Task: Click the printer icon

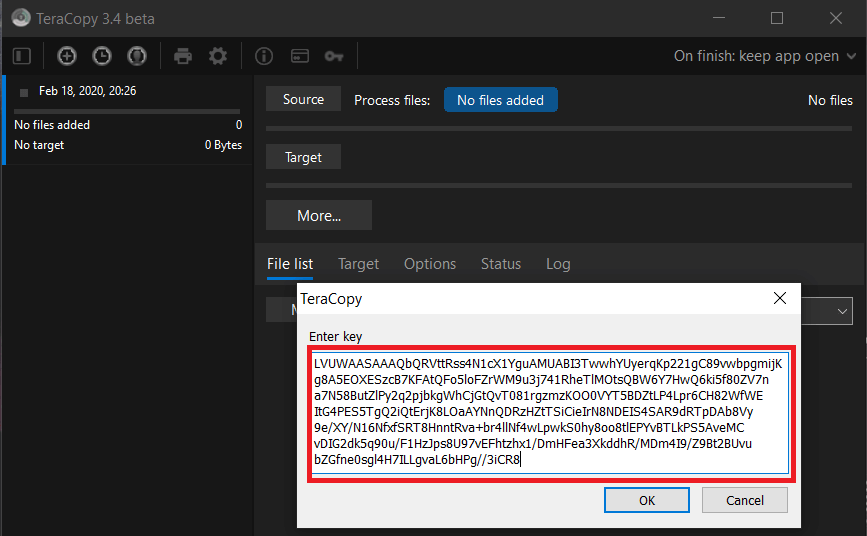Action: point(183,56)
